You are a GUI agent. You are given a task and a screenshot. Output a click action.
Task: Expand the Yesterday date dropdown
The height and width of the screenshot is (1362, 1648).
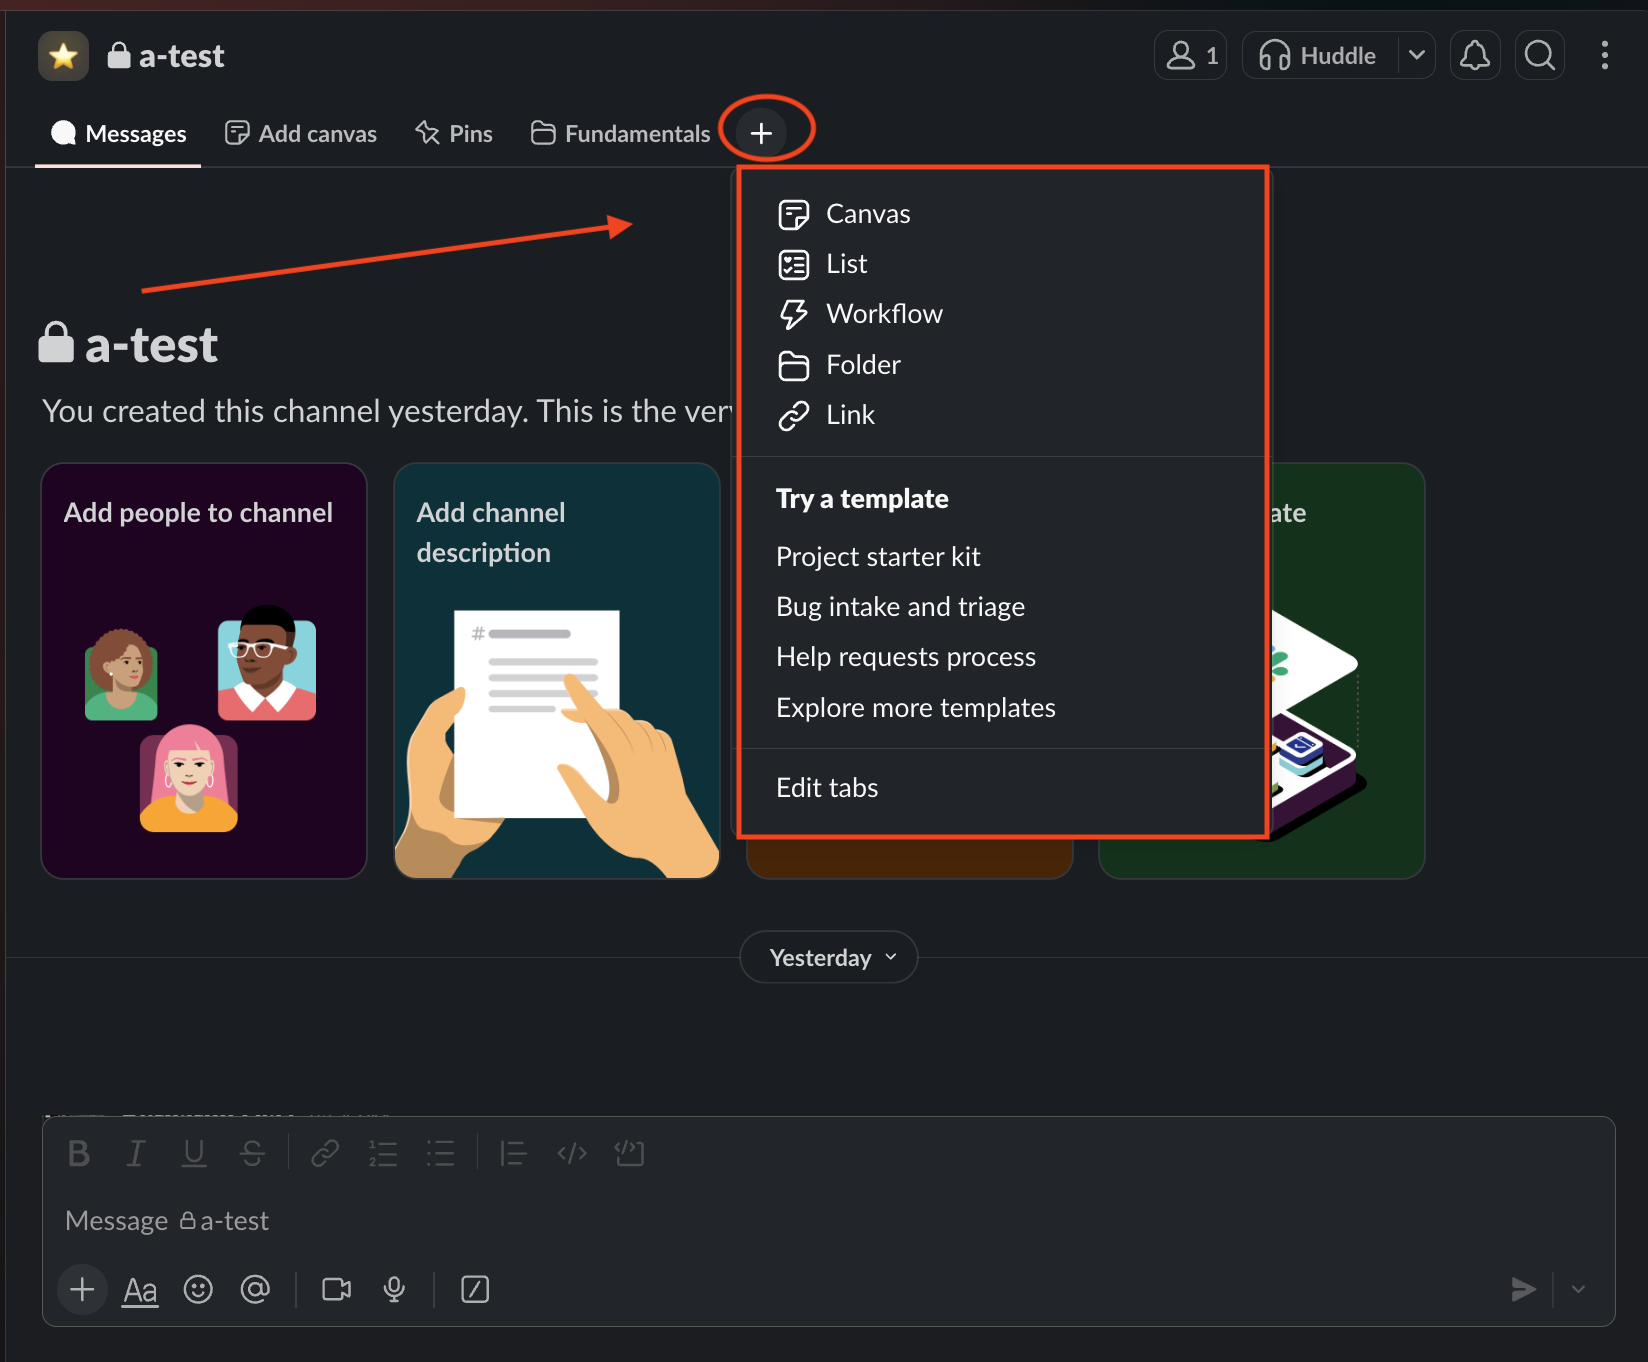coord(829,958)
